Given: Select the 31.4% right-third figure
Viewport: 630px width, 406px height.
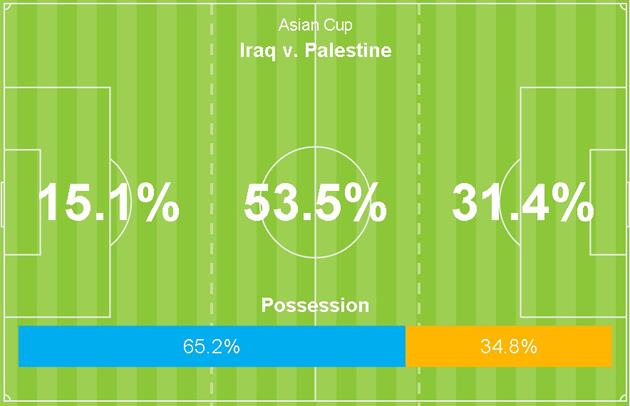Looking at the screenshot, I should click(522, 204).
